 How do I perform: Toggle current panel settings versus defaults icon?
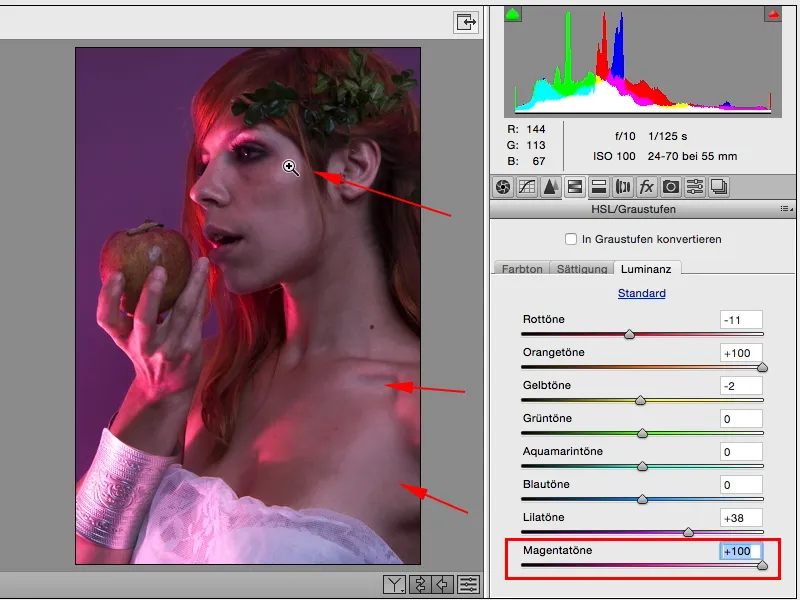point(468,585)
